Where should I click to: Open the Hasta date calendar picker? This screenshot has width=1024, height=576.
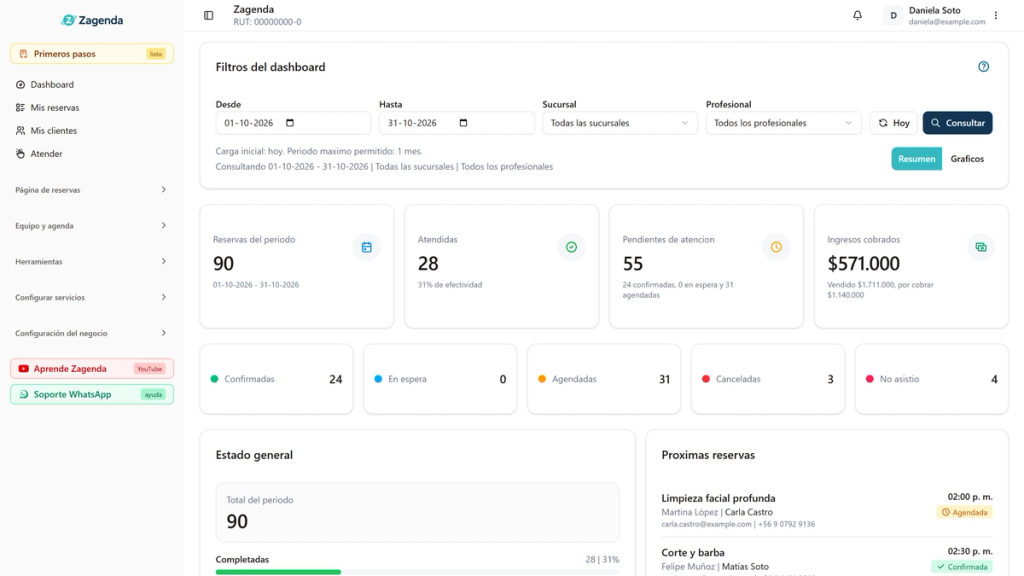463,123
